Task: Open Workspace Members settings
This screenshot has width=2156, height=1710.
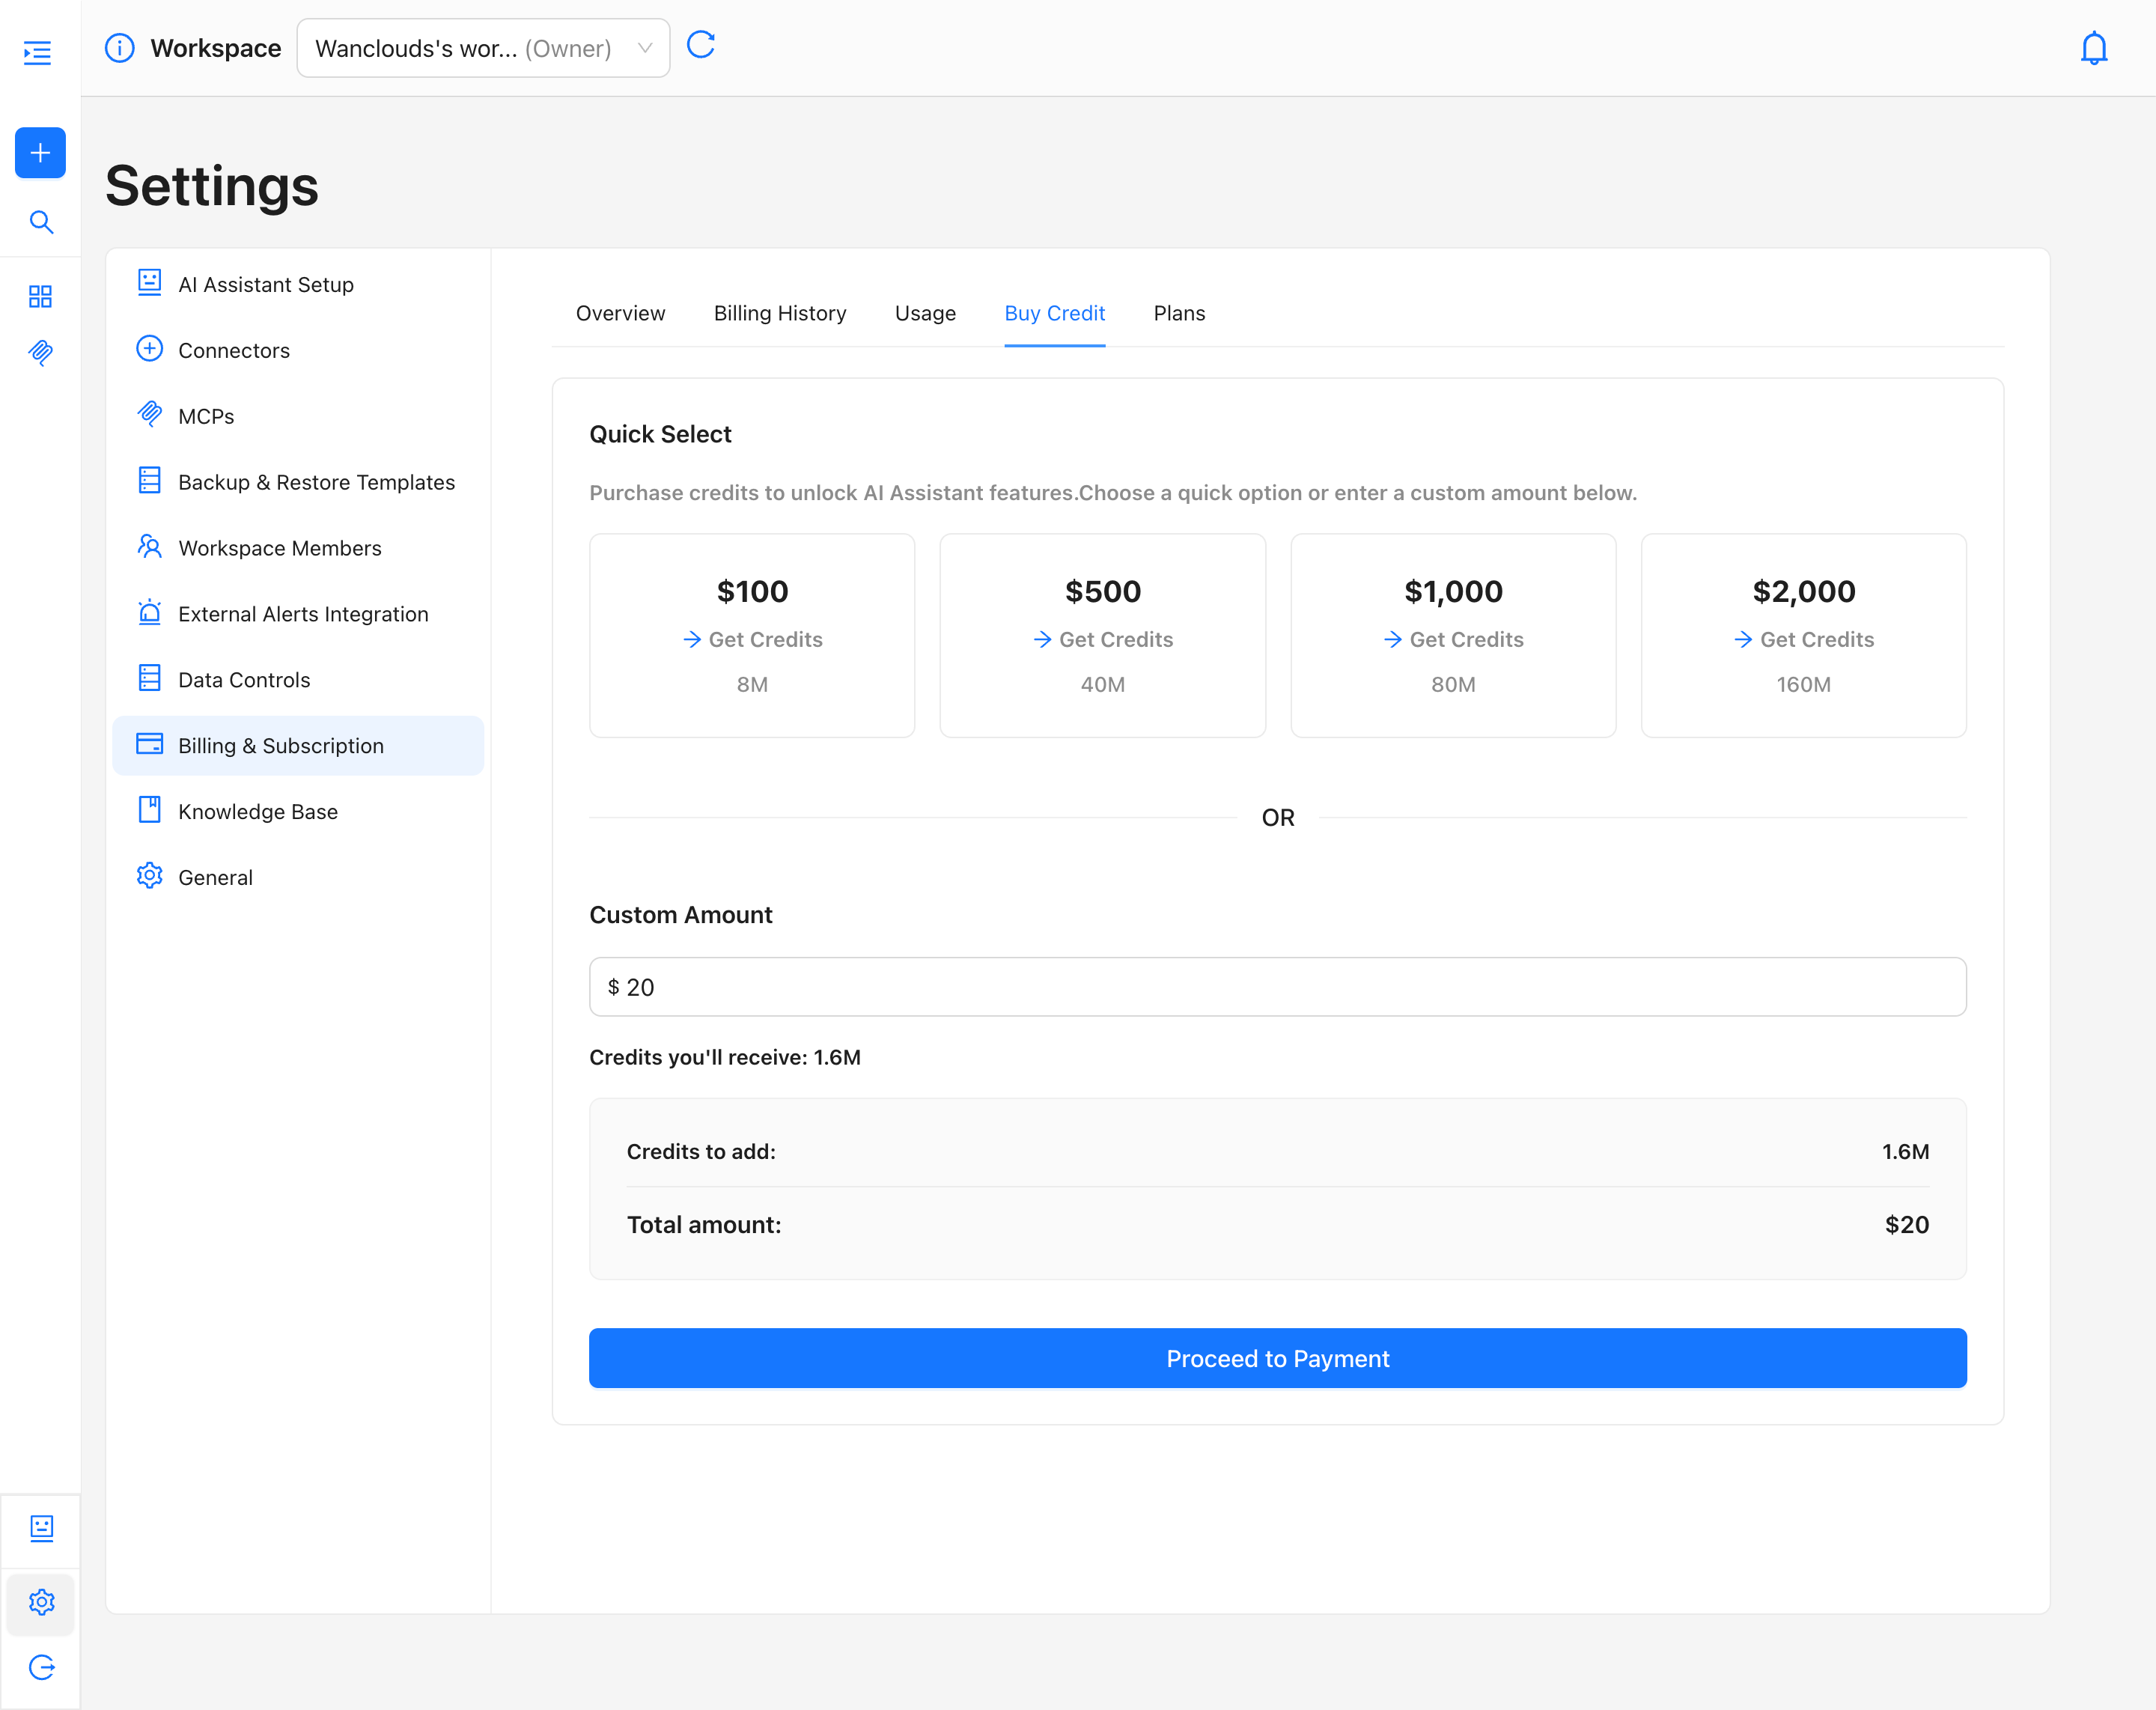Action: (279, 548)
